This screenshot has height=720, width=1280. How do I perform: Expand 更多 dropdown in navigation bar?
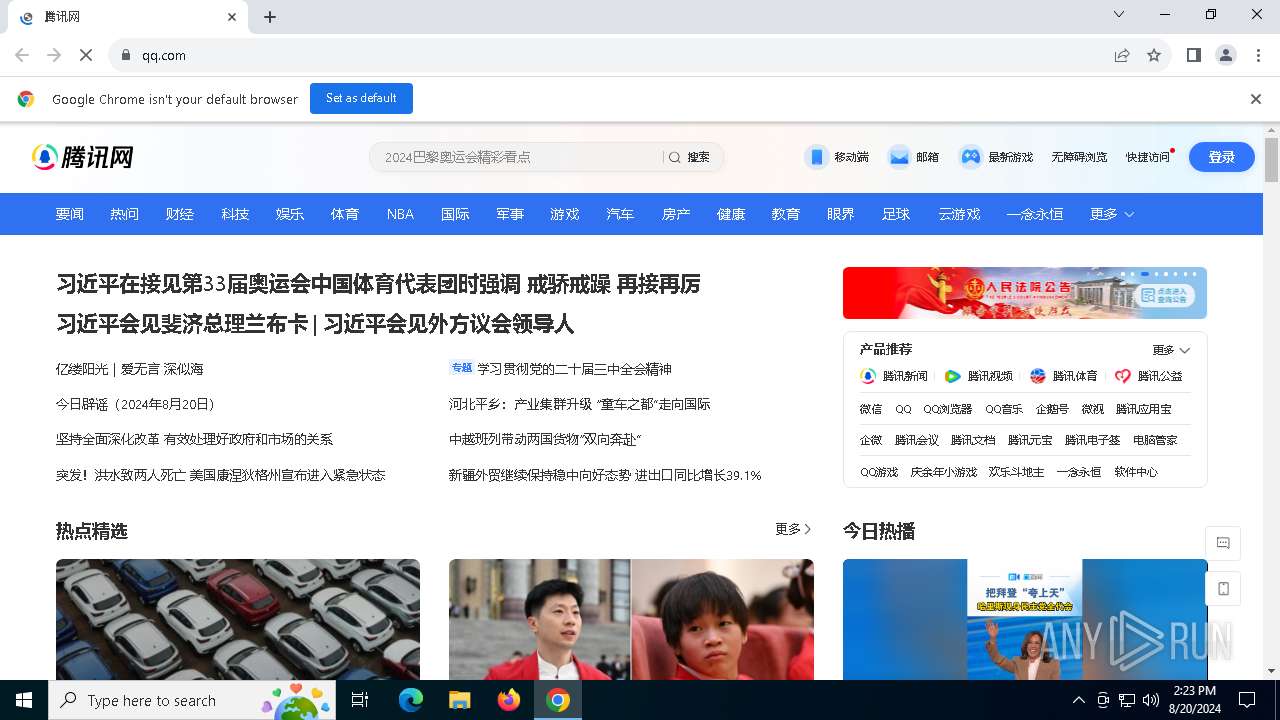[1112, 214]
